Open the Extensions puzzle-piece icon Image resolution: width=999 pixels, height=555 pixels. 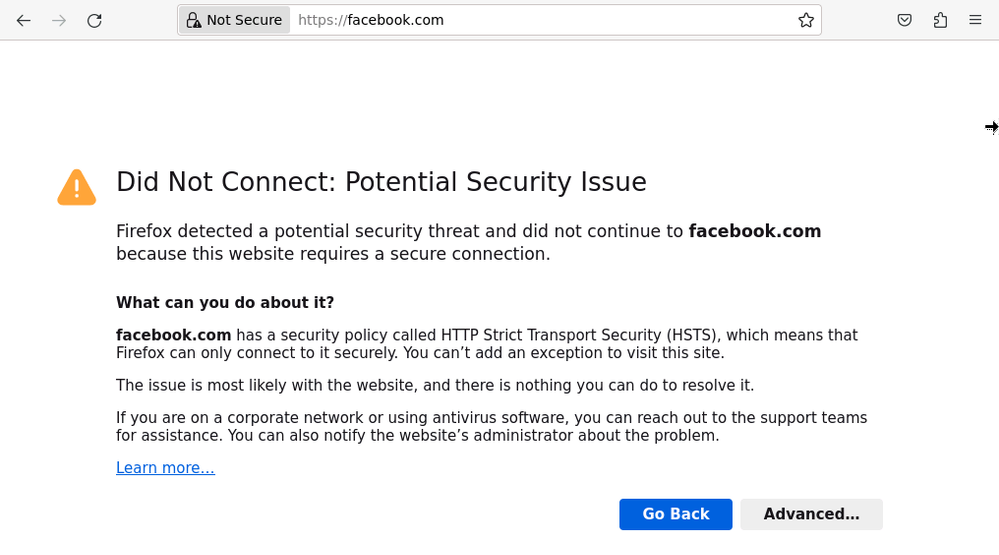940,20
